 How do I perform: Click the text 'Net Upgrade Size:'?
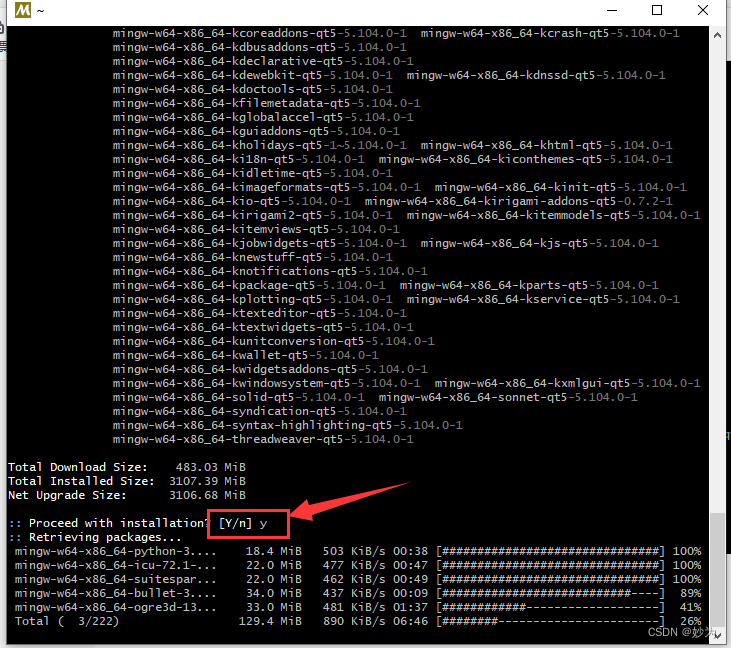67,495
